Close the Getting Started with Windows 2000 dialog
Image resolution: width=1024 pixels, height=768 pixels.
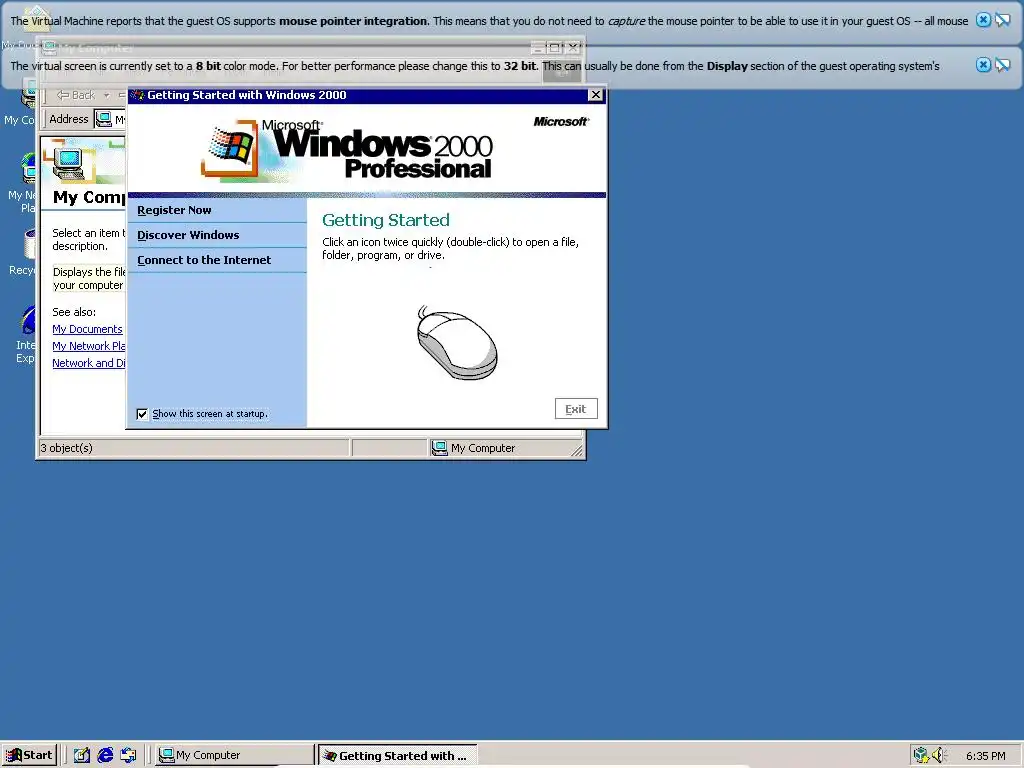pyautogui.click(x=596, y=95)
